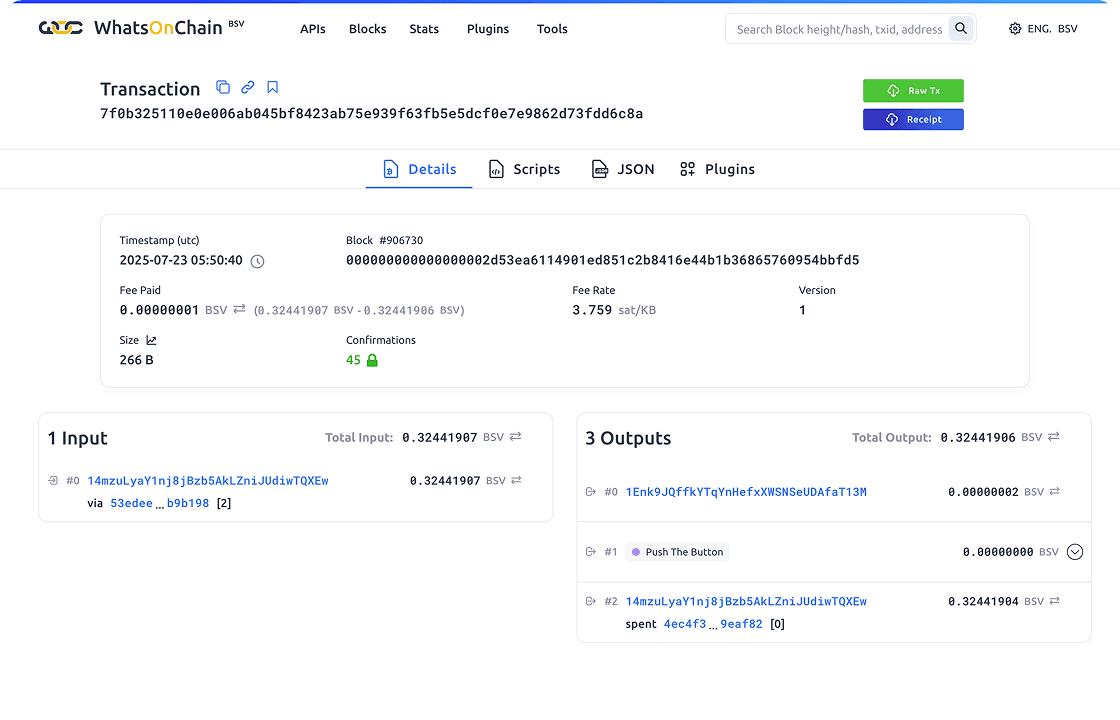Click the Raw Tx button
The width and height of the screenshot is (1120, 720).
point(913,90)
